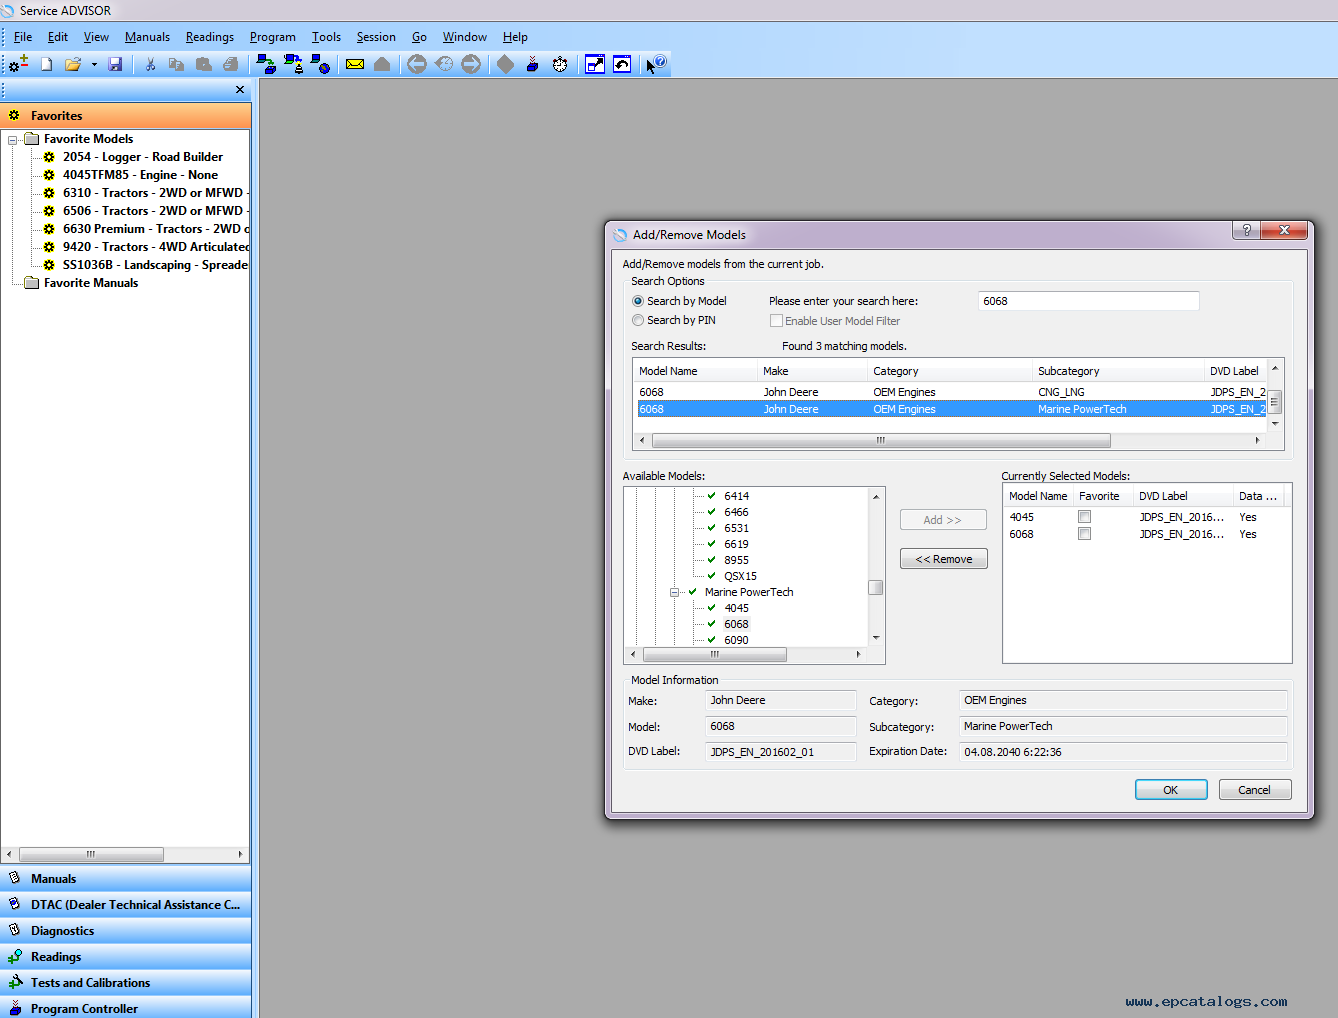The image size is (1338, 1018).
Task: Open the Readings panel in sidebar
Action: (126, 957)
